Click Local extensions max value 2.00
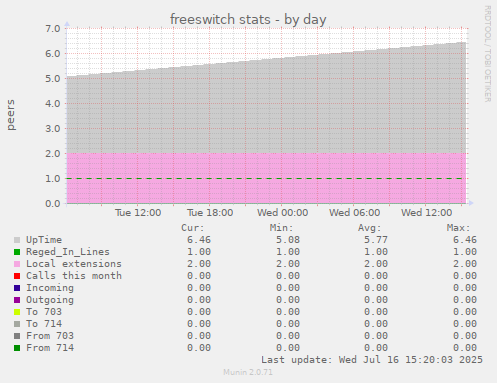The image size is (497, 383). (465, 264)
